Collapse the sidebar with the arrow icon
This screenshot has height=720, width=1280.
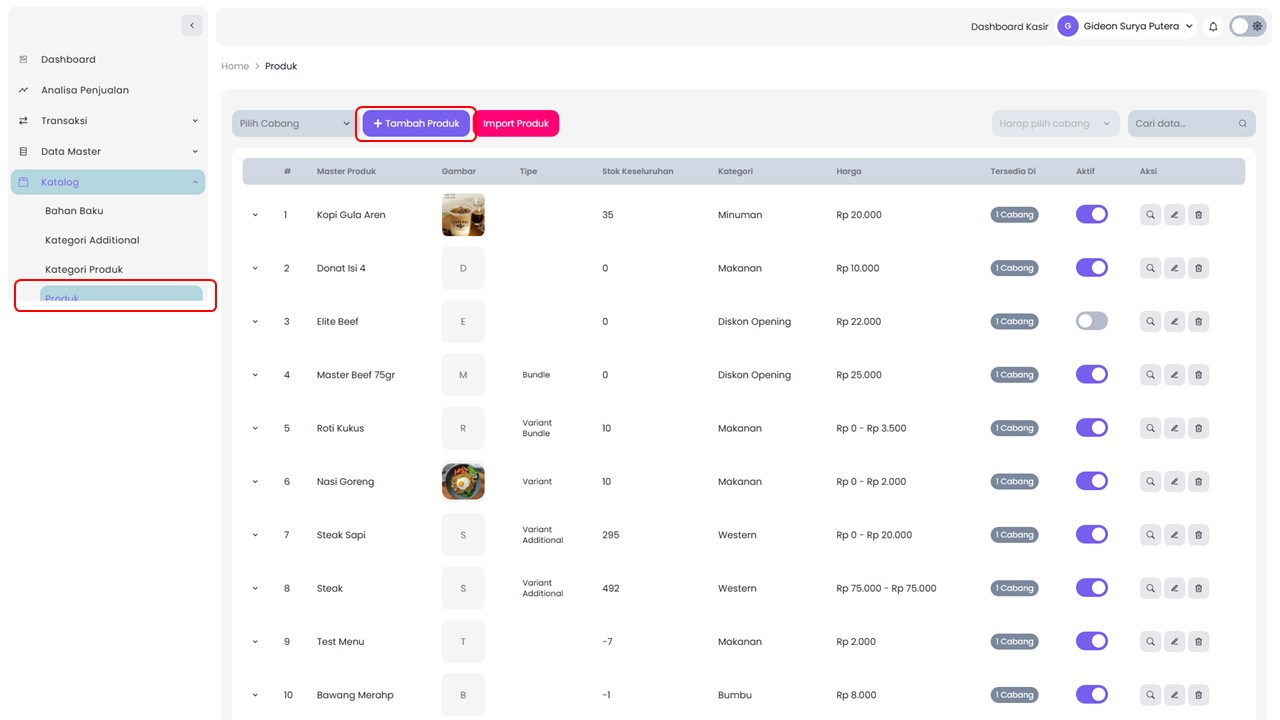192,25
